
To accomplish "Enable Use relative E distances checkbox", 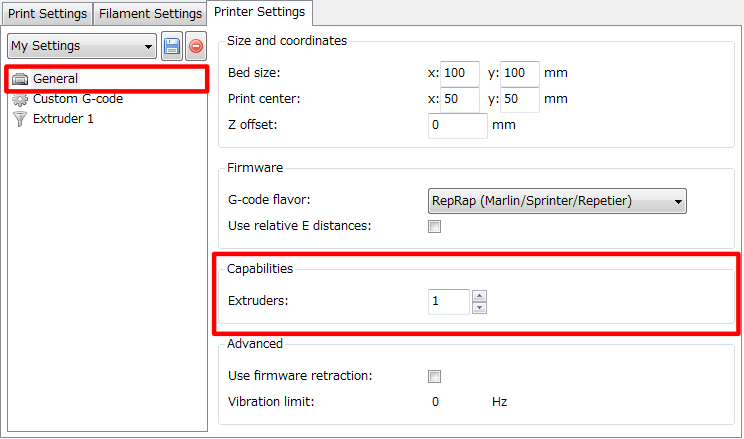I will coord(434,226).
